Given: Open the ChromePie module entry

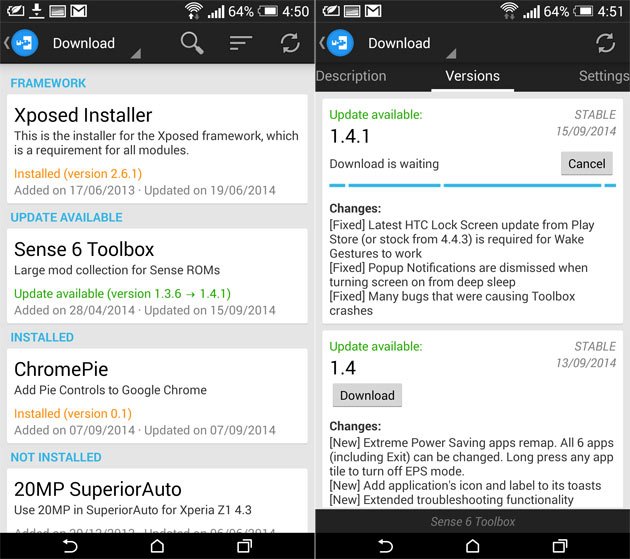Looking at the screenshot, I should click(157, 396).
